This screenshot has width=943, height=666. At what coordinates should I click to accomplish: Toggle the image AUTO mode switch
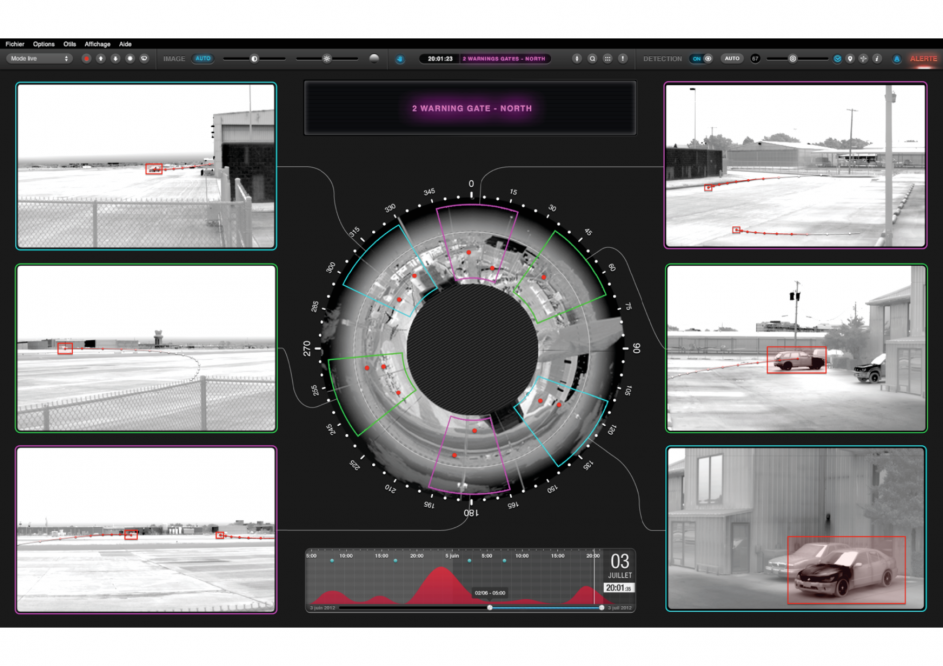click(203, 59)
